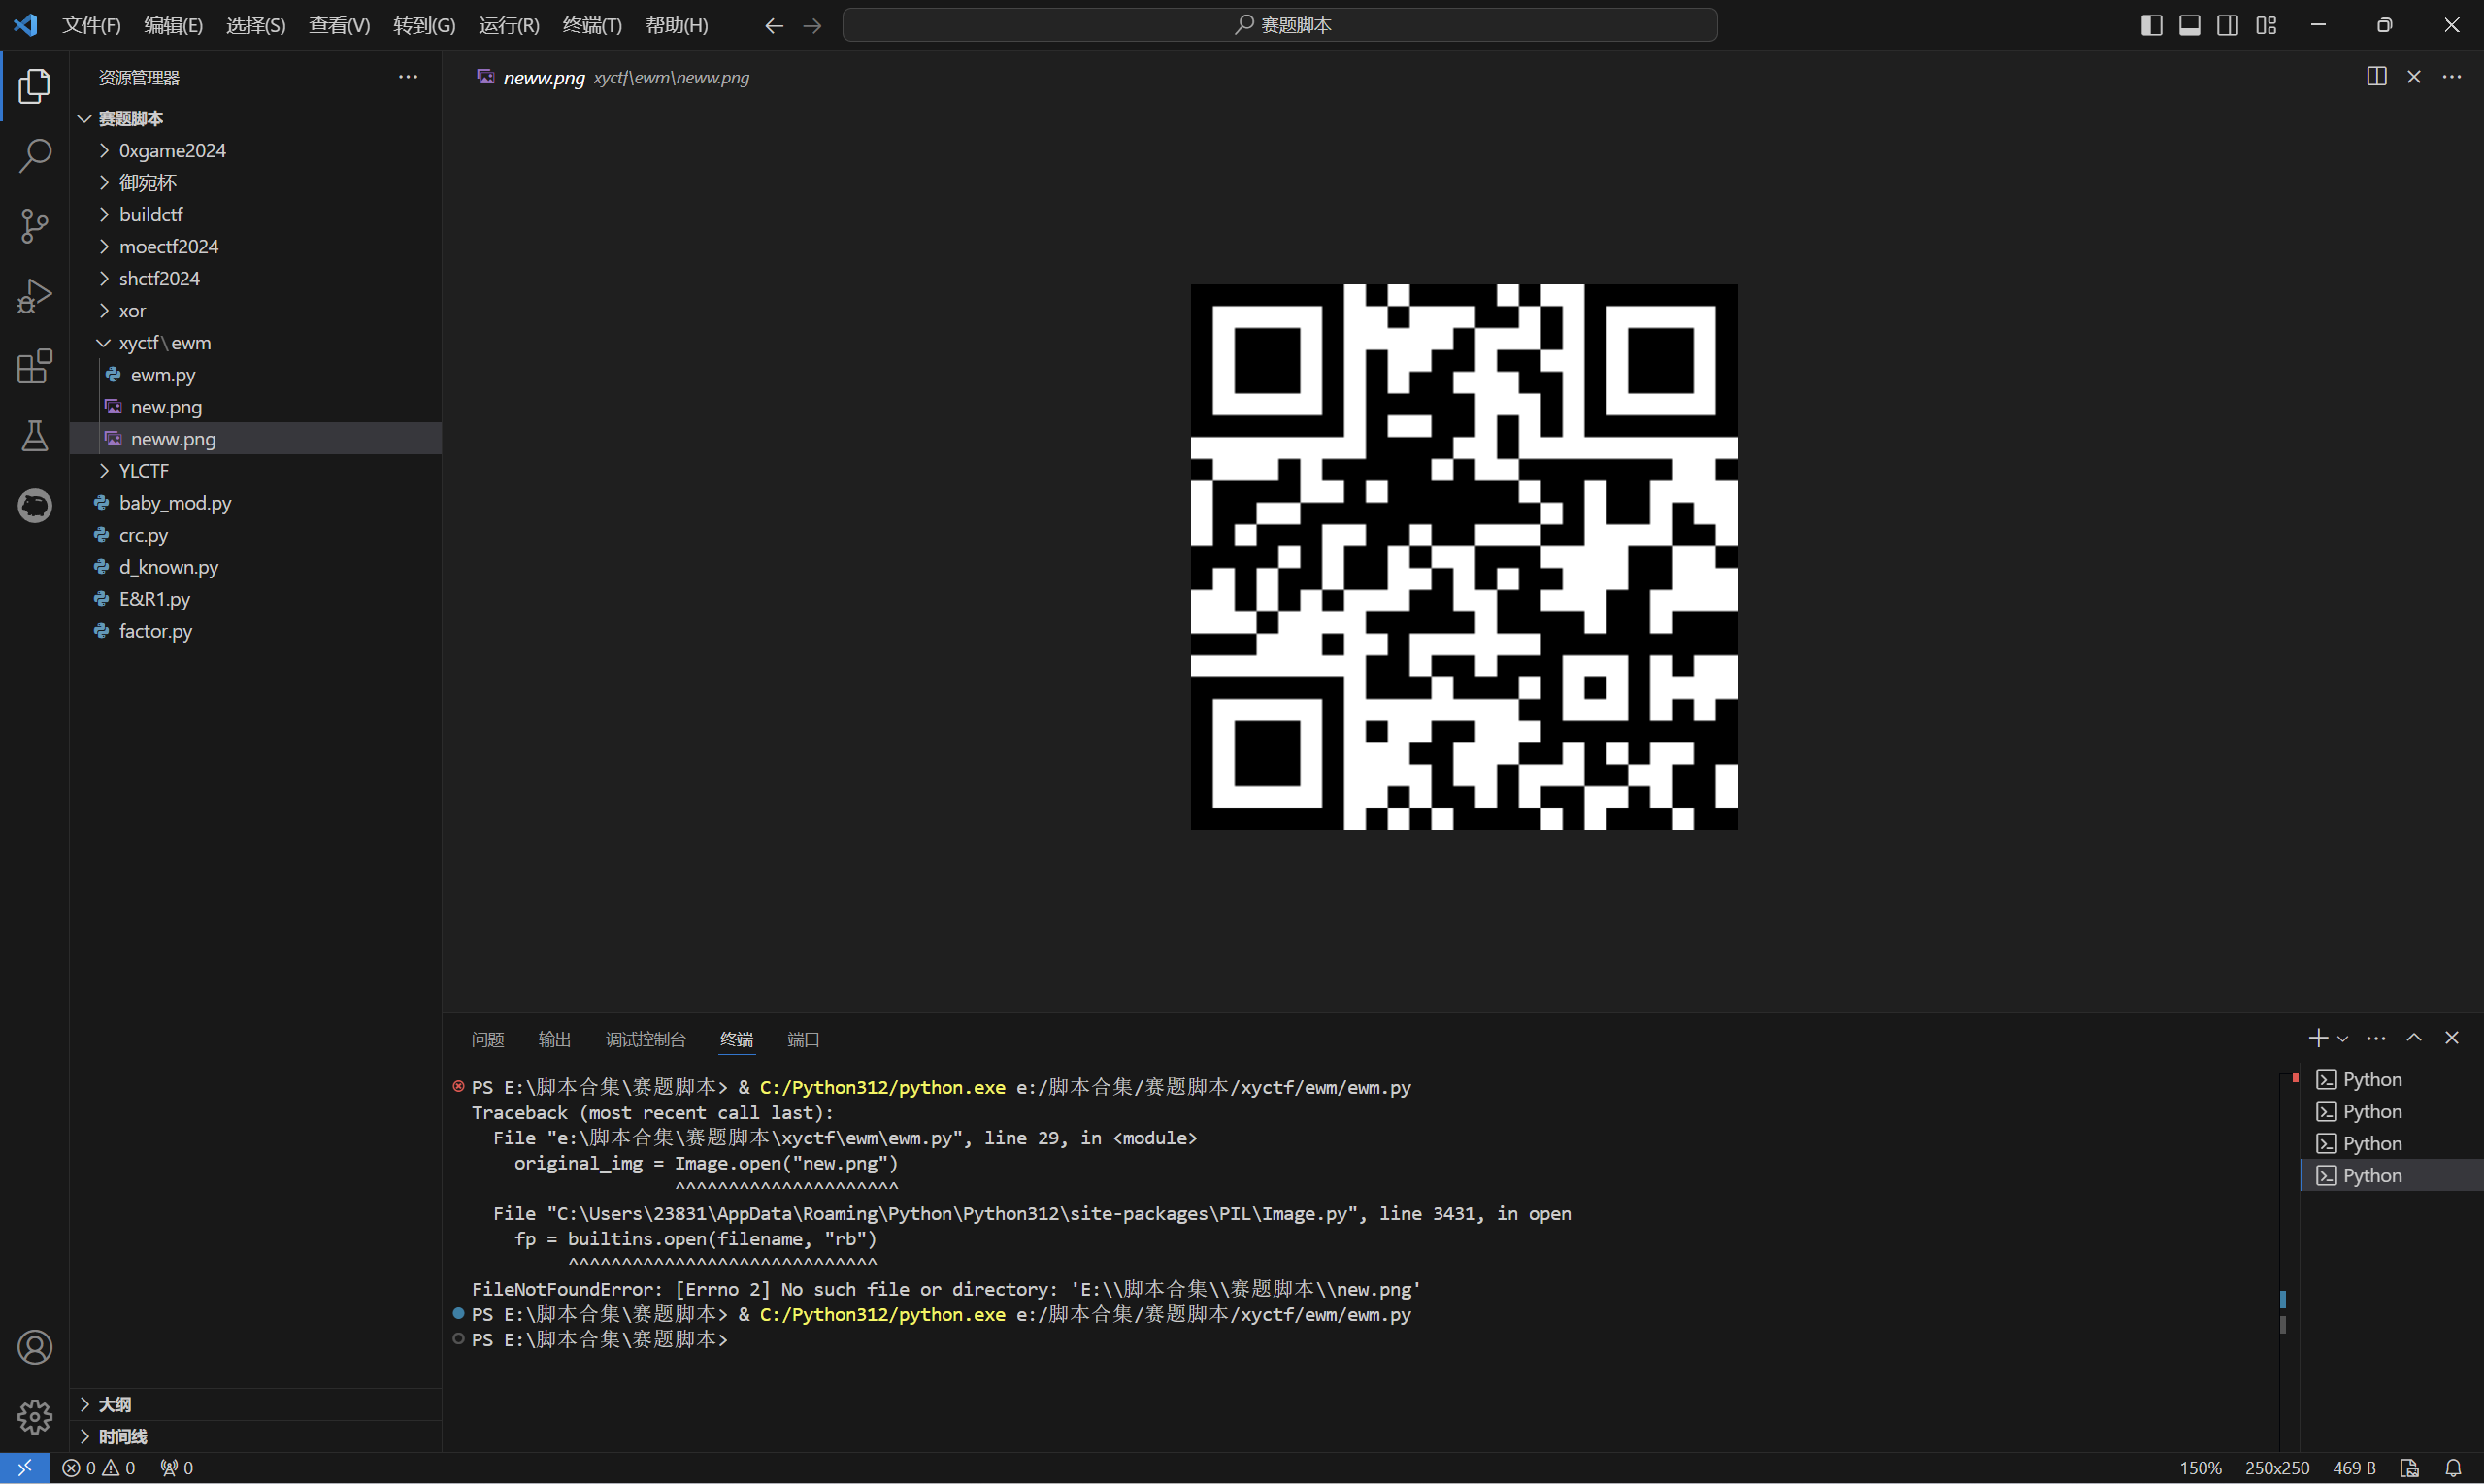Collapse the 赛题脚本 root folder
Viewport: 2484px width, 1484px height.
tap(255, 119)
